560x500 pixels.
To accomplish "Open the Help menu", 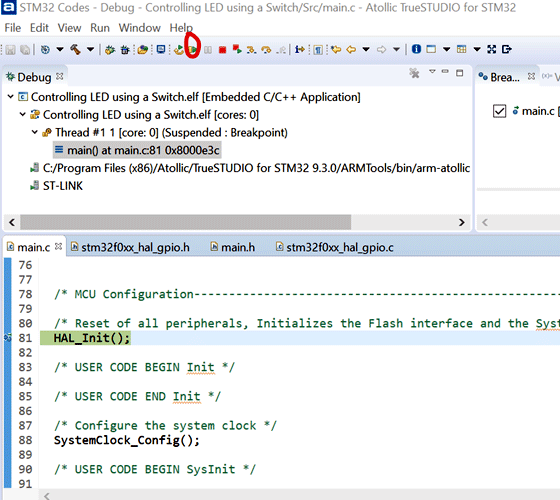I will pyautogui.click(x=181, y=28).
